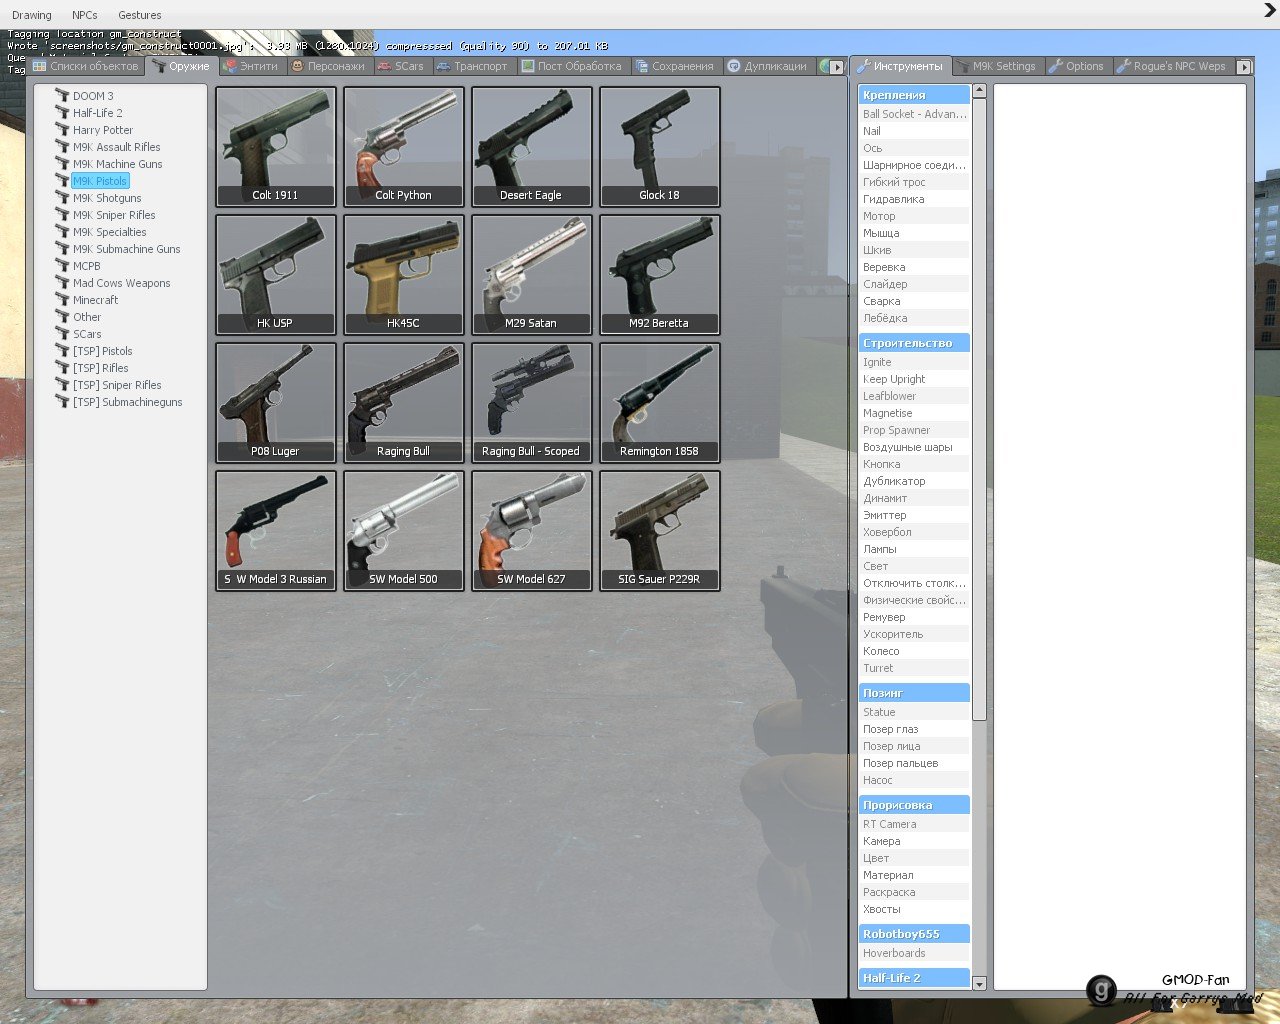
Task: Select the Сварка weld tool
Action: [914, 301]
